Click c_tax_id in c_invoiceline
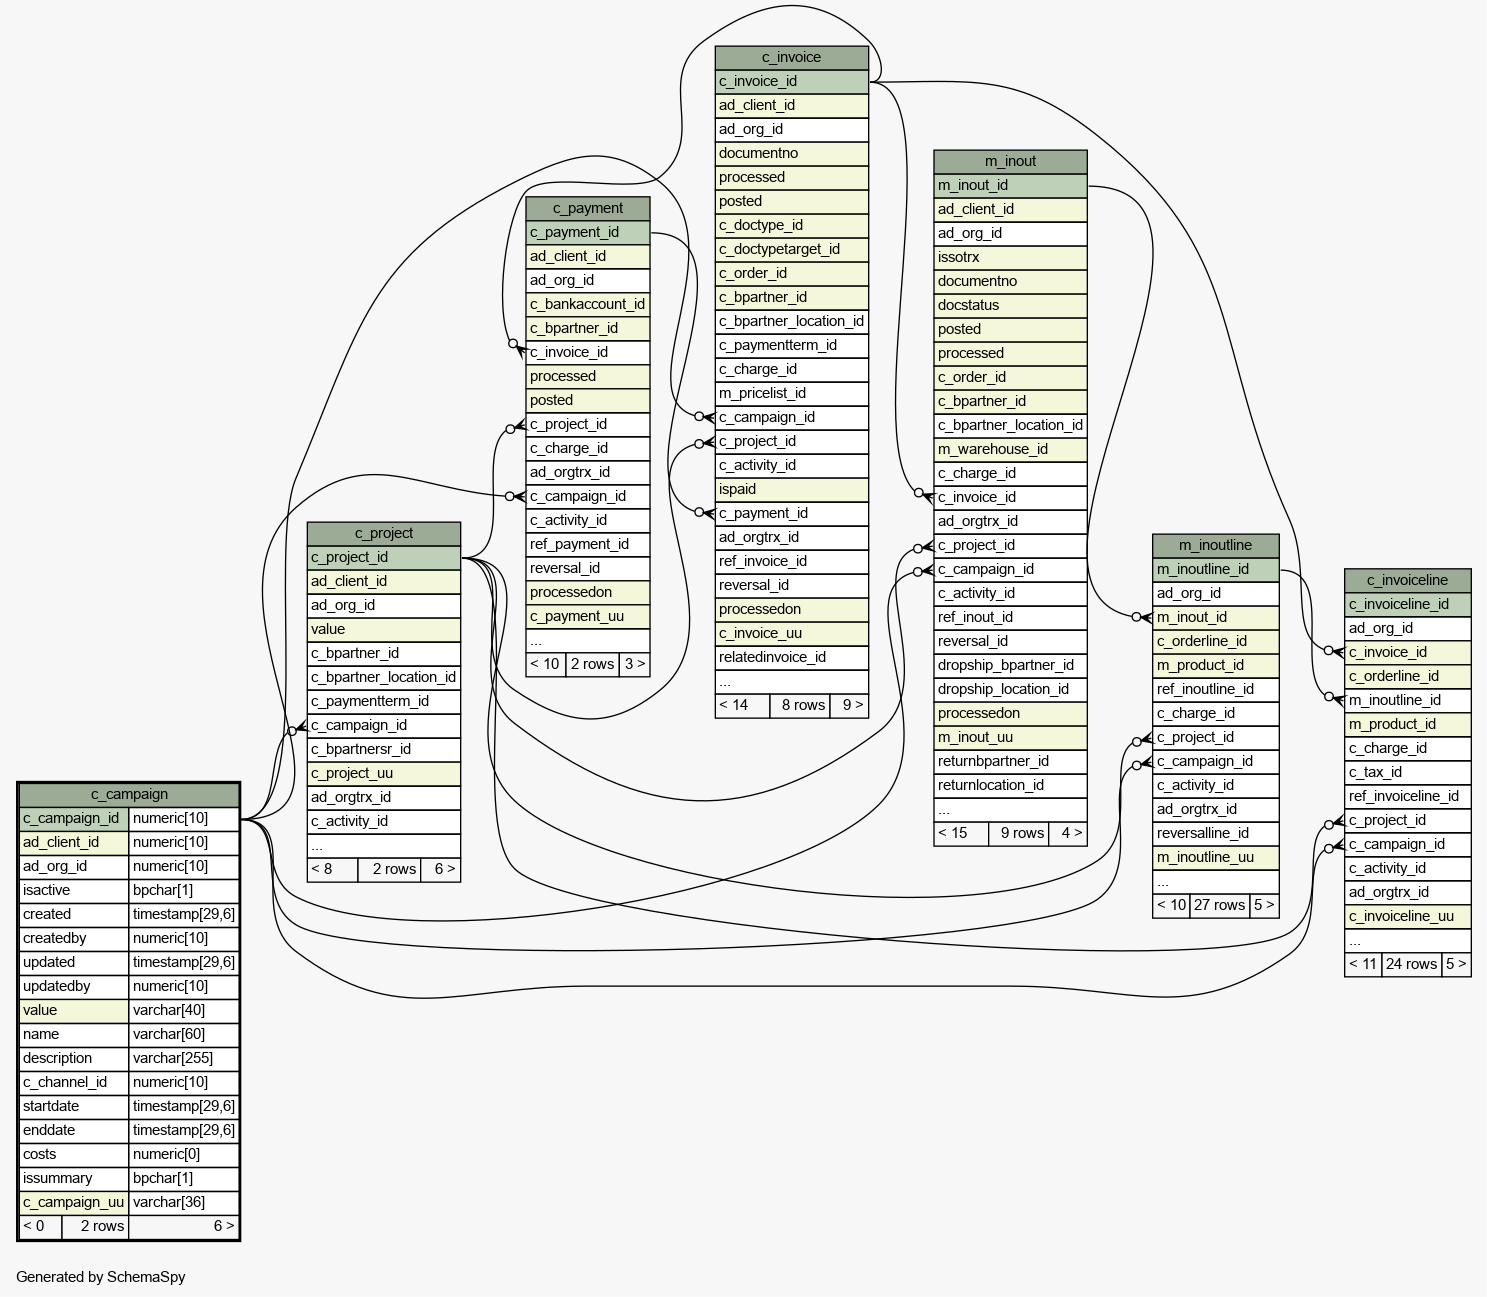Image resolution: width=1487 pixels, height=1297 pixels. (x=1407, y=772)
